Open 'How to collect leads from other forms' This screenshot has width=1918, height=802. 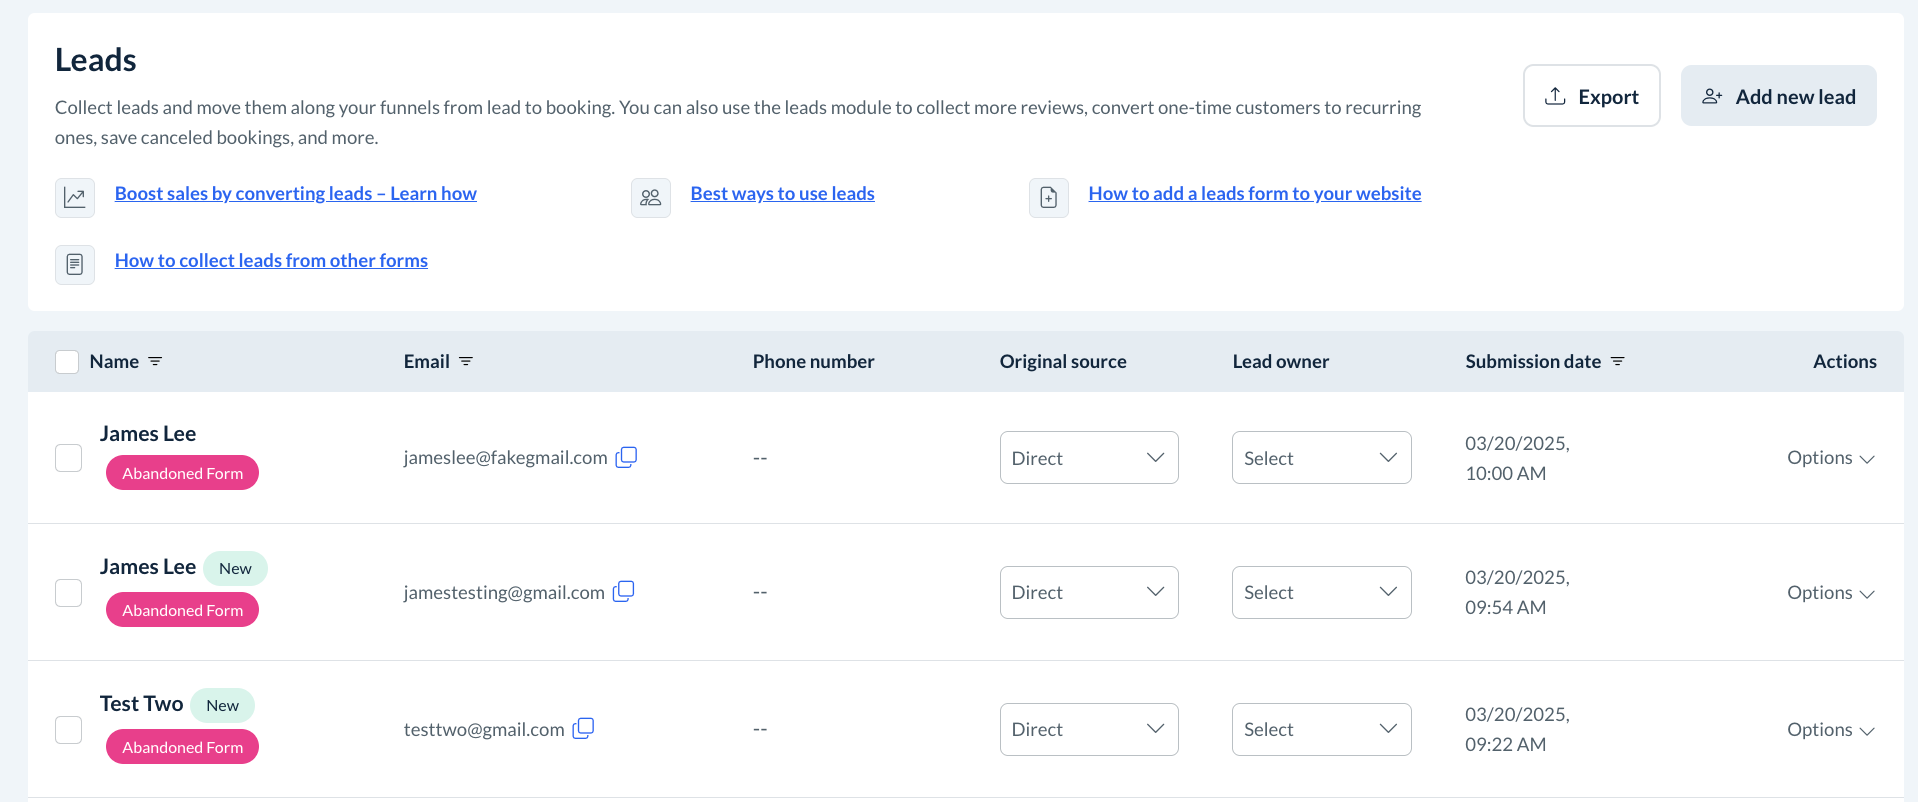click(x=271, y=261)
